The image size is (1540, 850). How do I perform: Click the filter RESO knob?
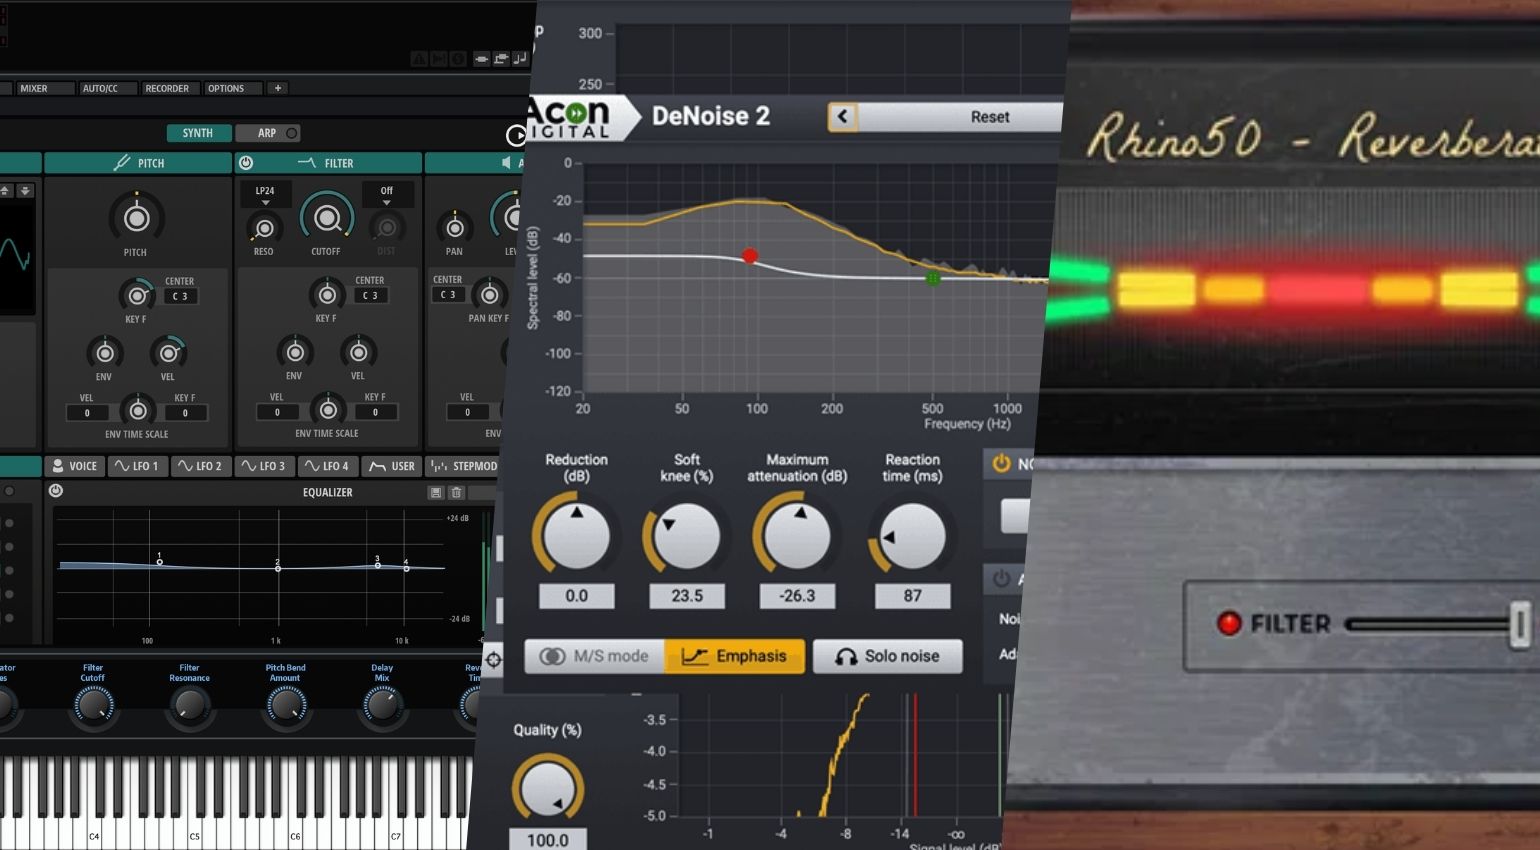pyautogui.click(x=265, y=228)
